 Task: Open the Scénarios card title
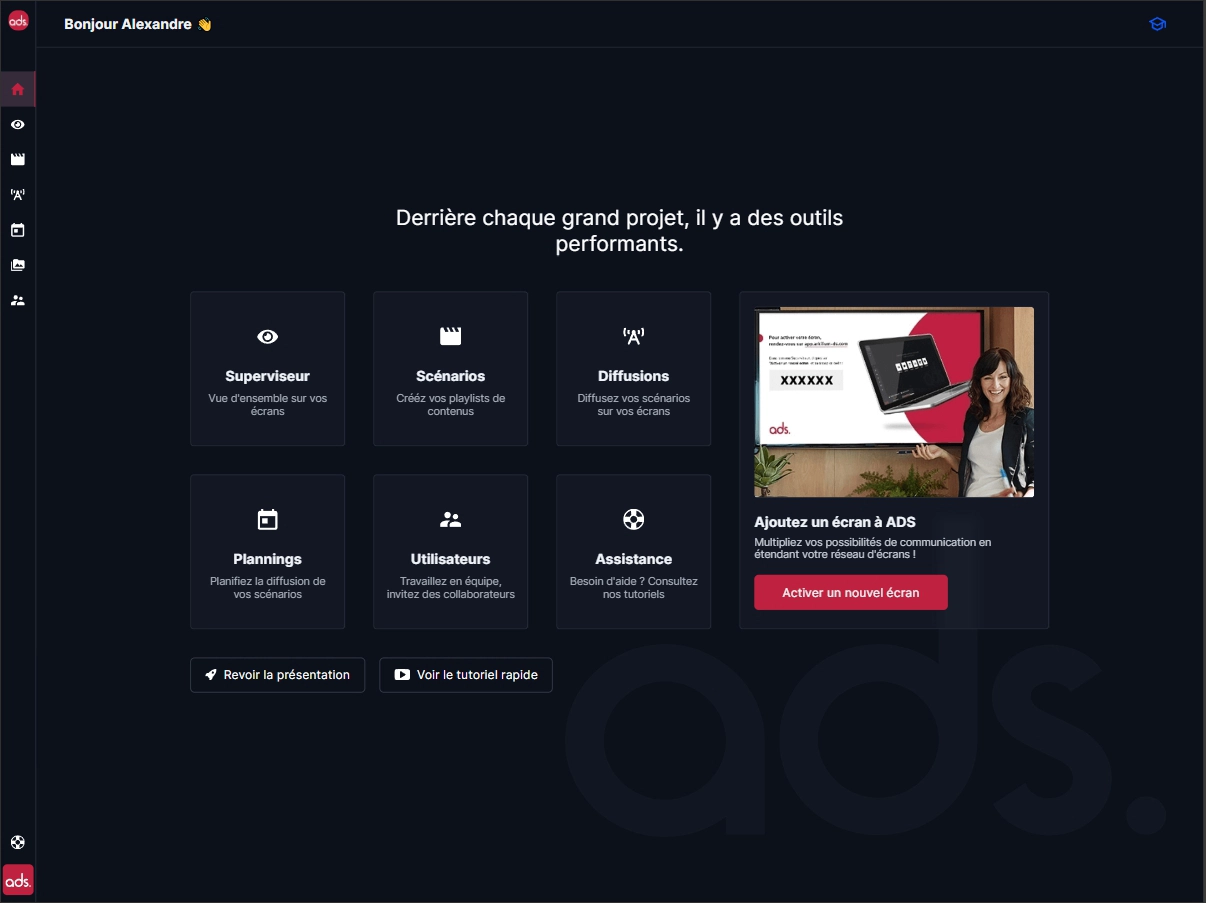[450, 376]
